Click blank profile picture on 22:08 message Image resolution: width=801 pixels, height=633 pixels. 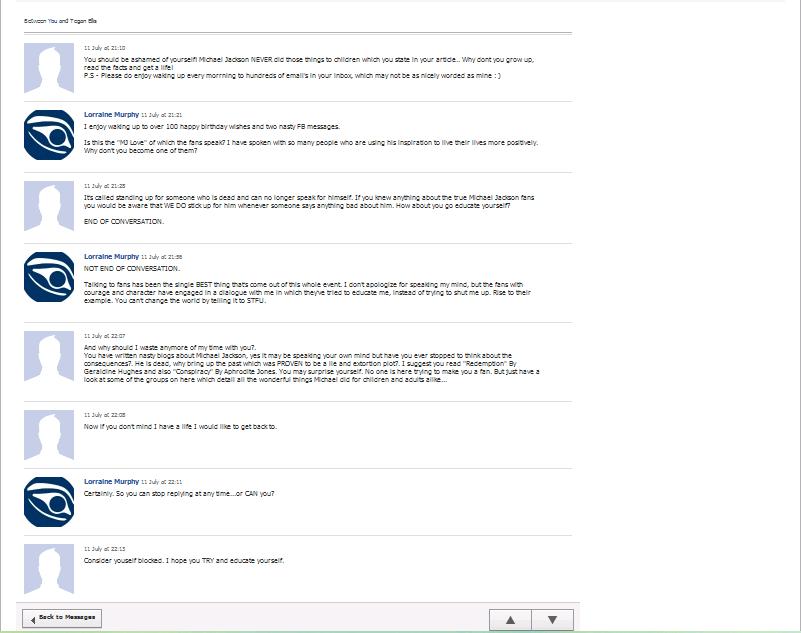[x=49, y=435]
